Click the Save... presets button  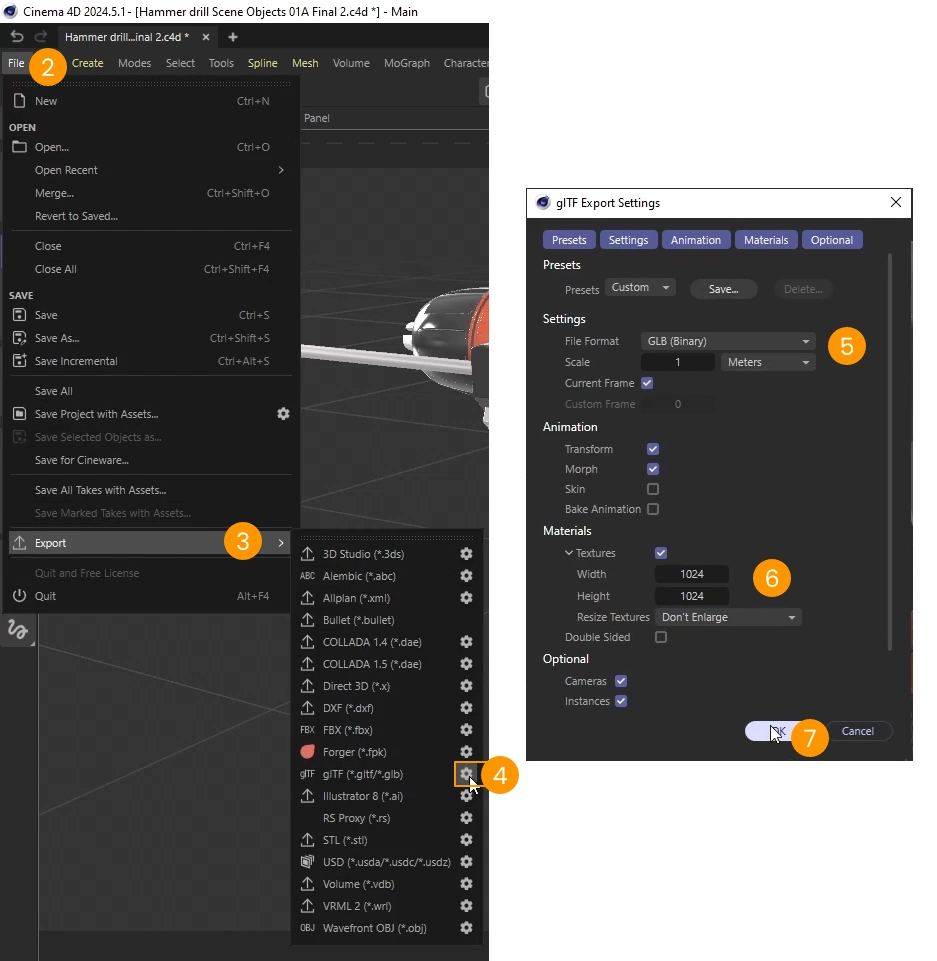723,289
